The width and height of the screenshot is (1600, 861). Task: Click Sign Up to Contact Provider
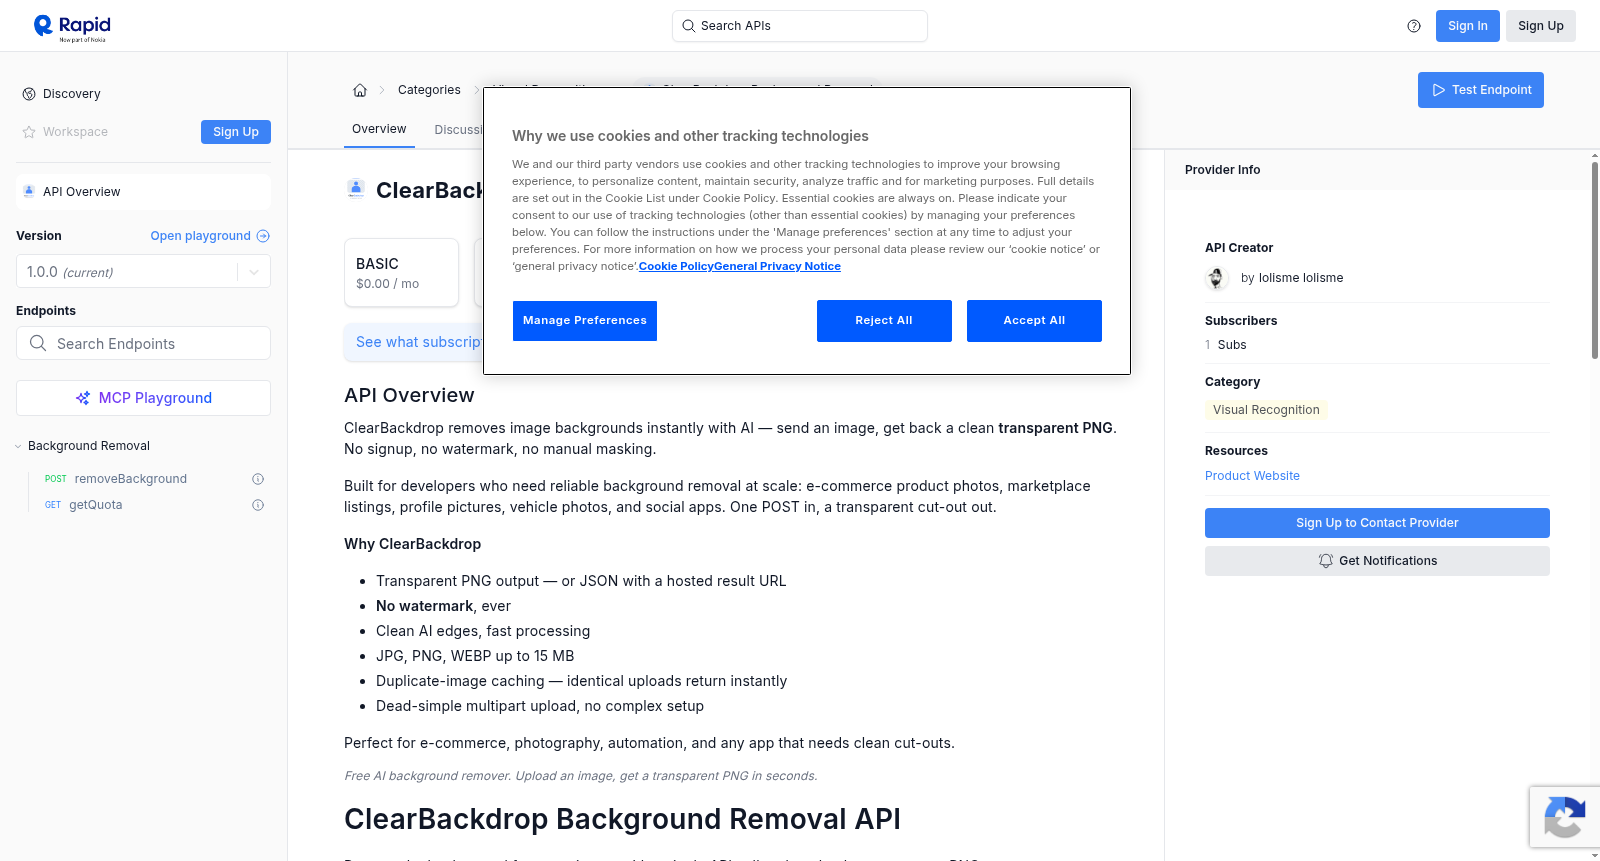click(1377, 523)
